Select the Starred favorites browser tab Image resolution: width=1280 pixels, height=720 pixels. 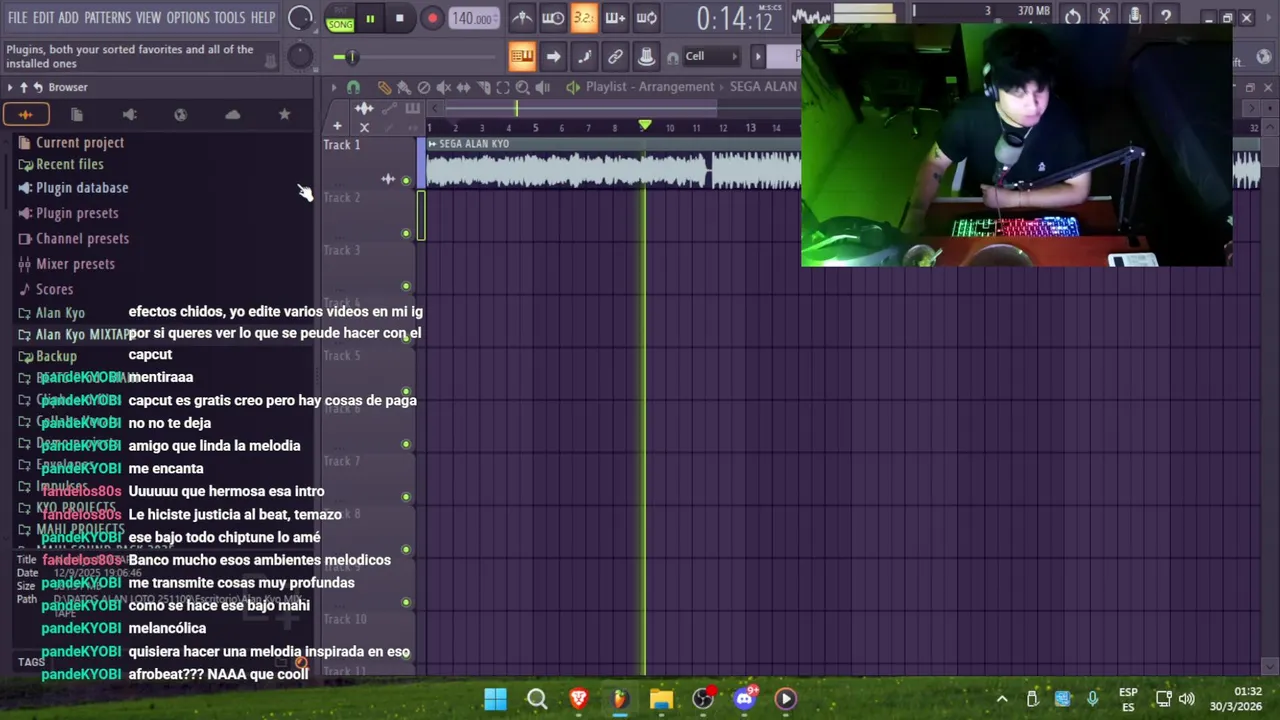click(284, 114)
